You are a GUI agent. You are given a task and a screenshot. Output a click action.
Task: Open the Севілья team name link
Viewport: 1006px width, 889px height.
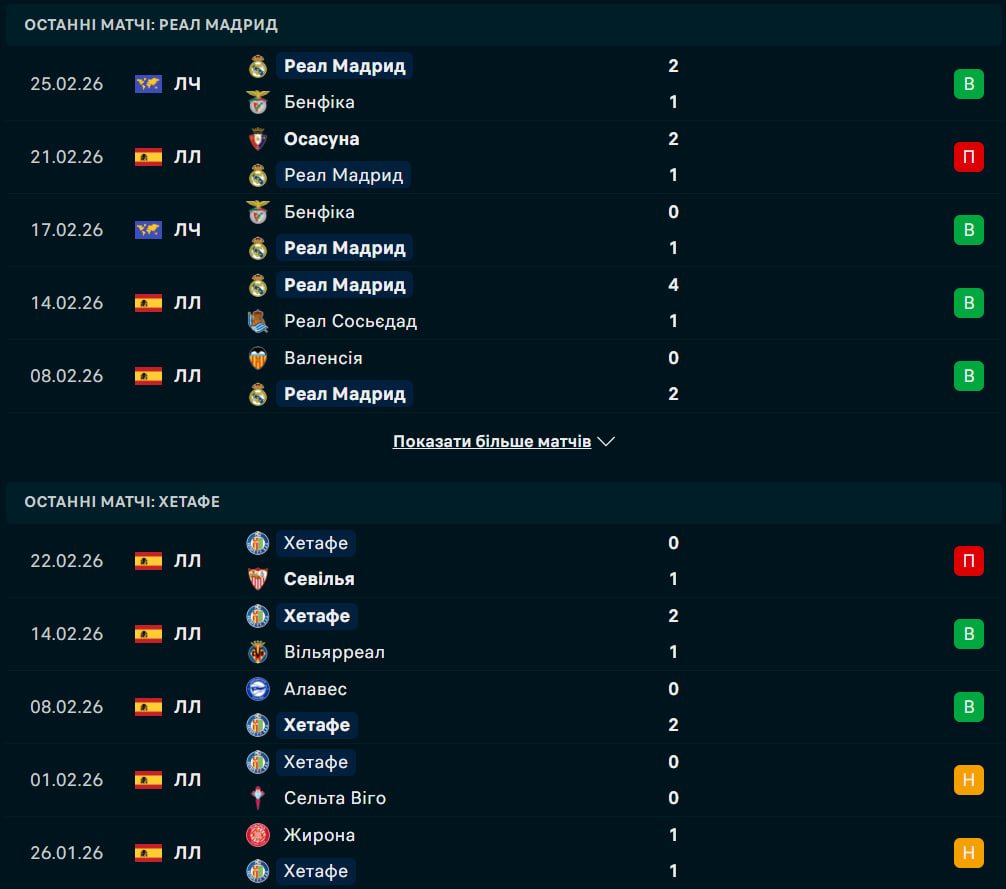[x=319, y=579]
